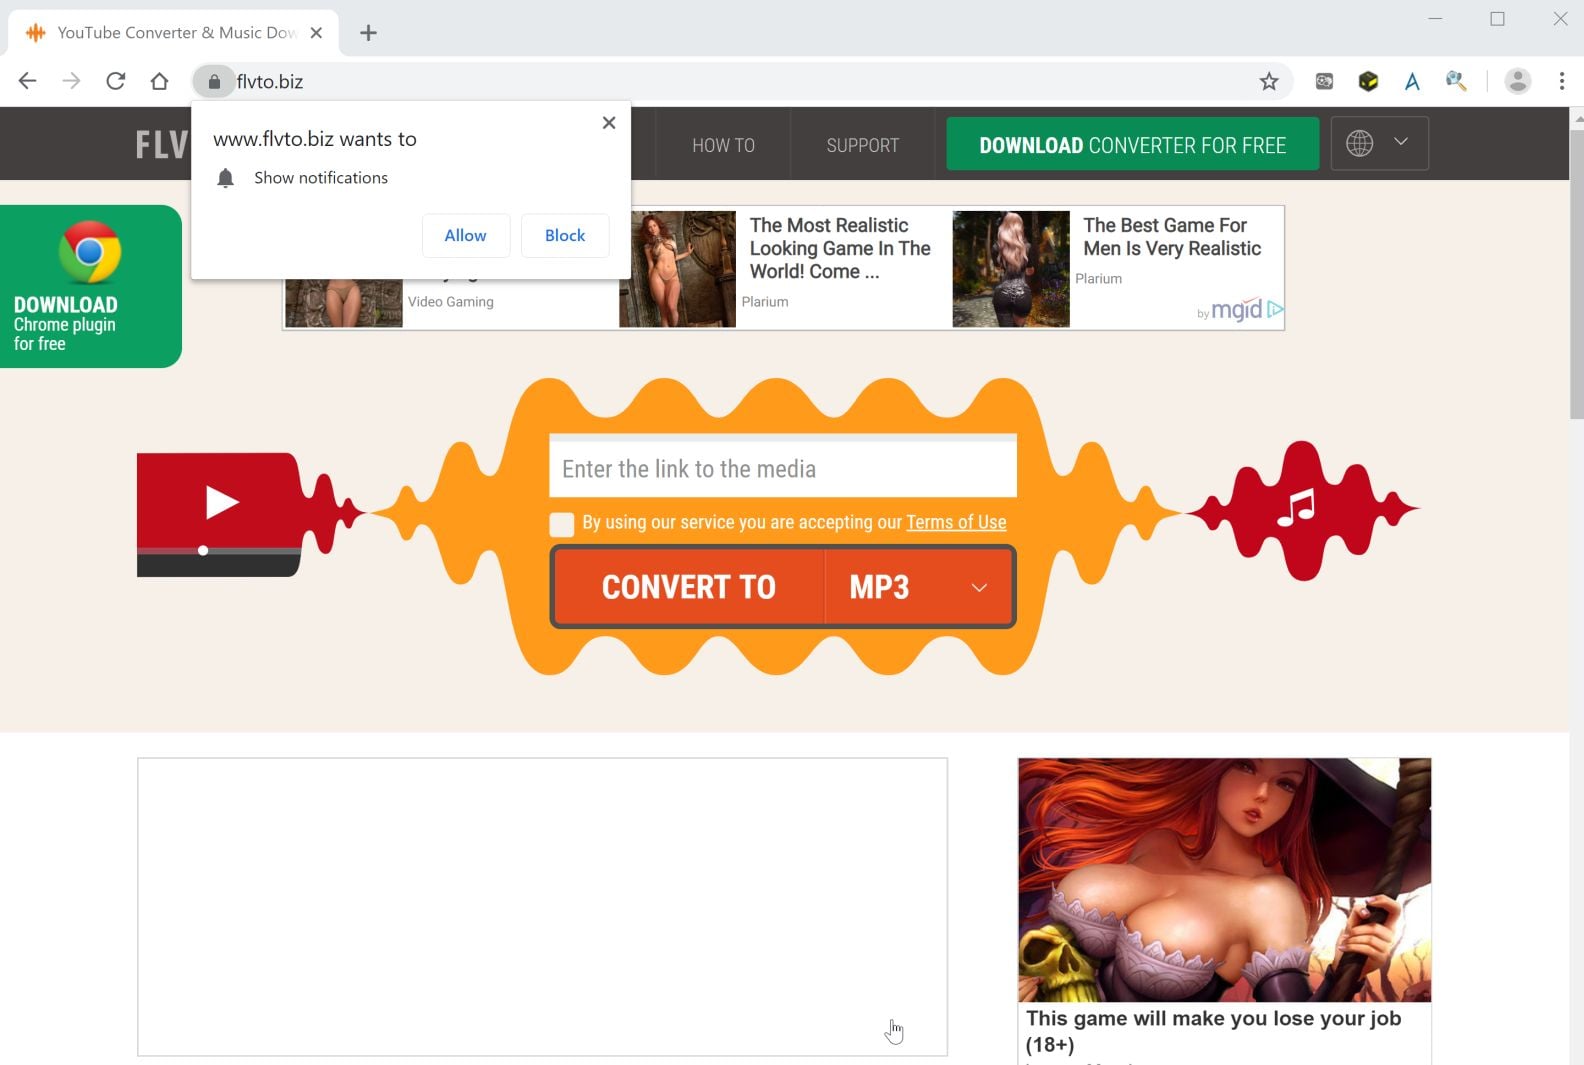Click the notification bell icon

226,178
